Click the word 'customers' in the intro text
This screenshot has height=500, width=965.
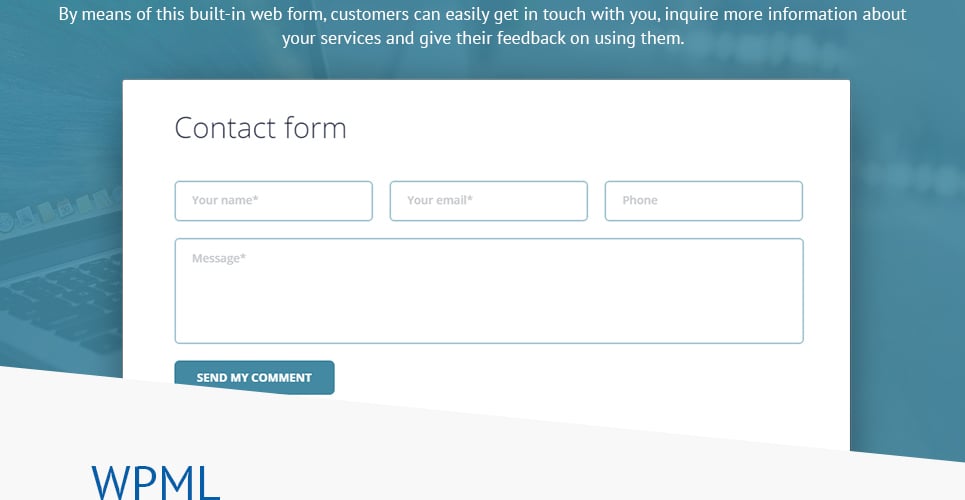coord(370,14)
